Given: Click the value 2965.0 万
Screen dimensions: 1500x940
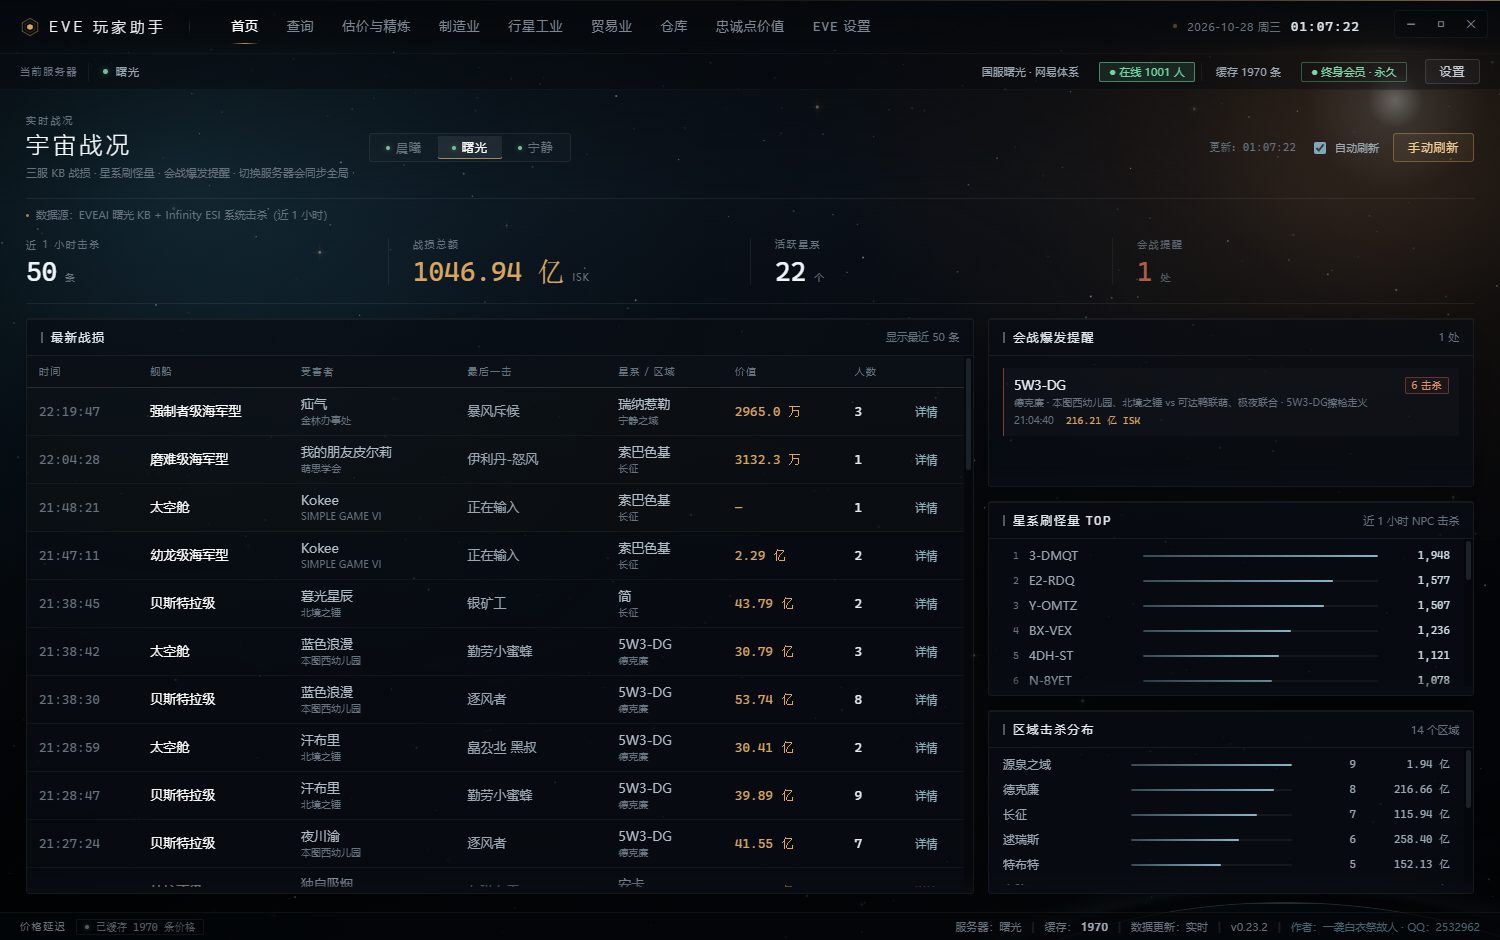Looking at the screenshot, I should pos(767,412).
